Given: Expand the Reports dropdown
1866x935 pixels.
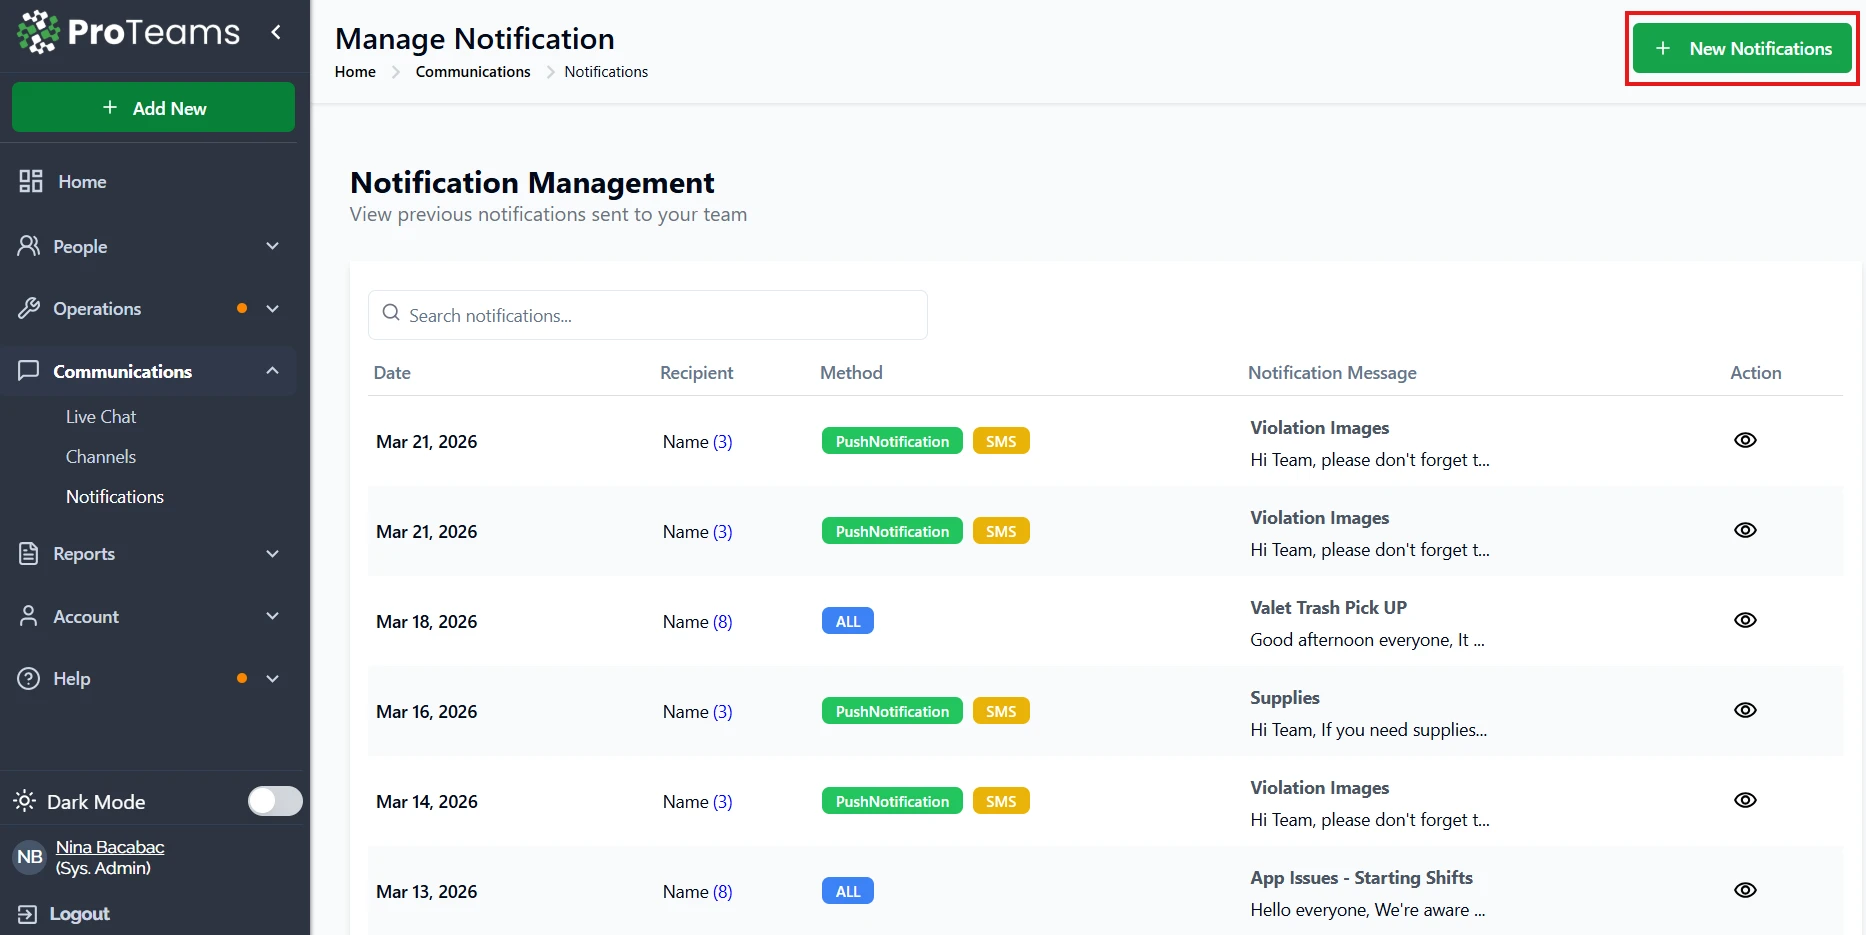Looking at the screenshot, I should (272, 554).
